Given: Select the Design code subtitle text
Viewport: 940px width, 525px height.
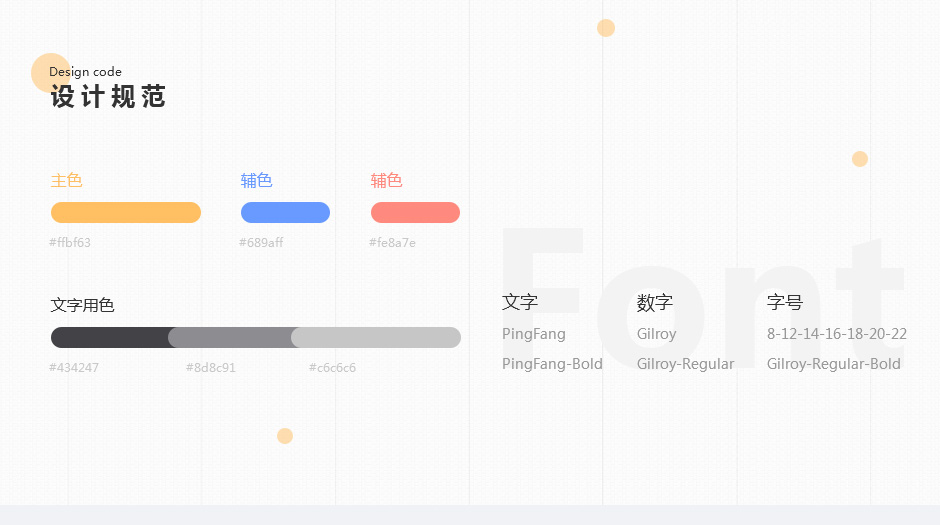Looking at the screenshot, I should (85, 72).
